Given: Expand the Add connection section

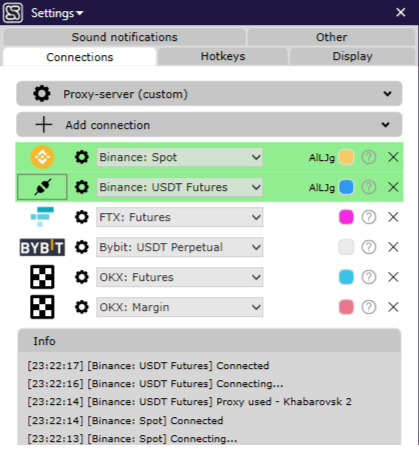Looking at the screenshot, I should point(209,125).
